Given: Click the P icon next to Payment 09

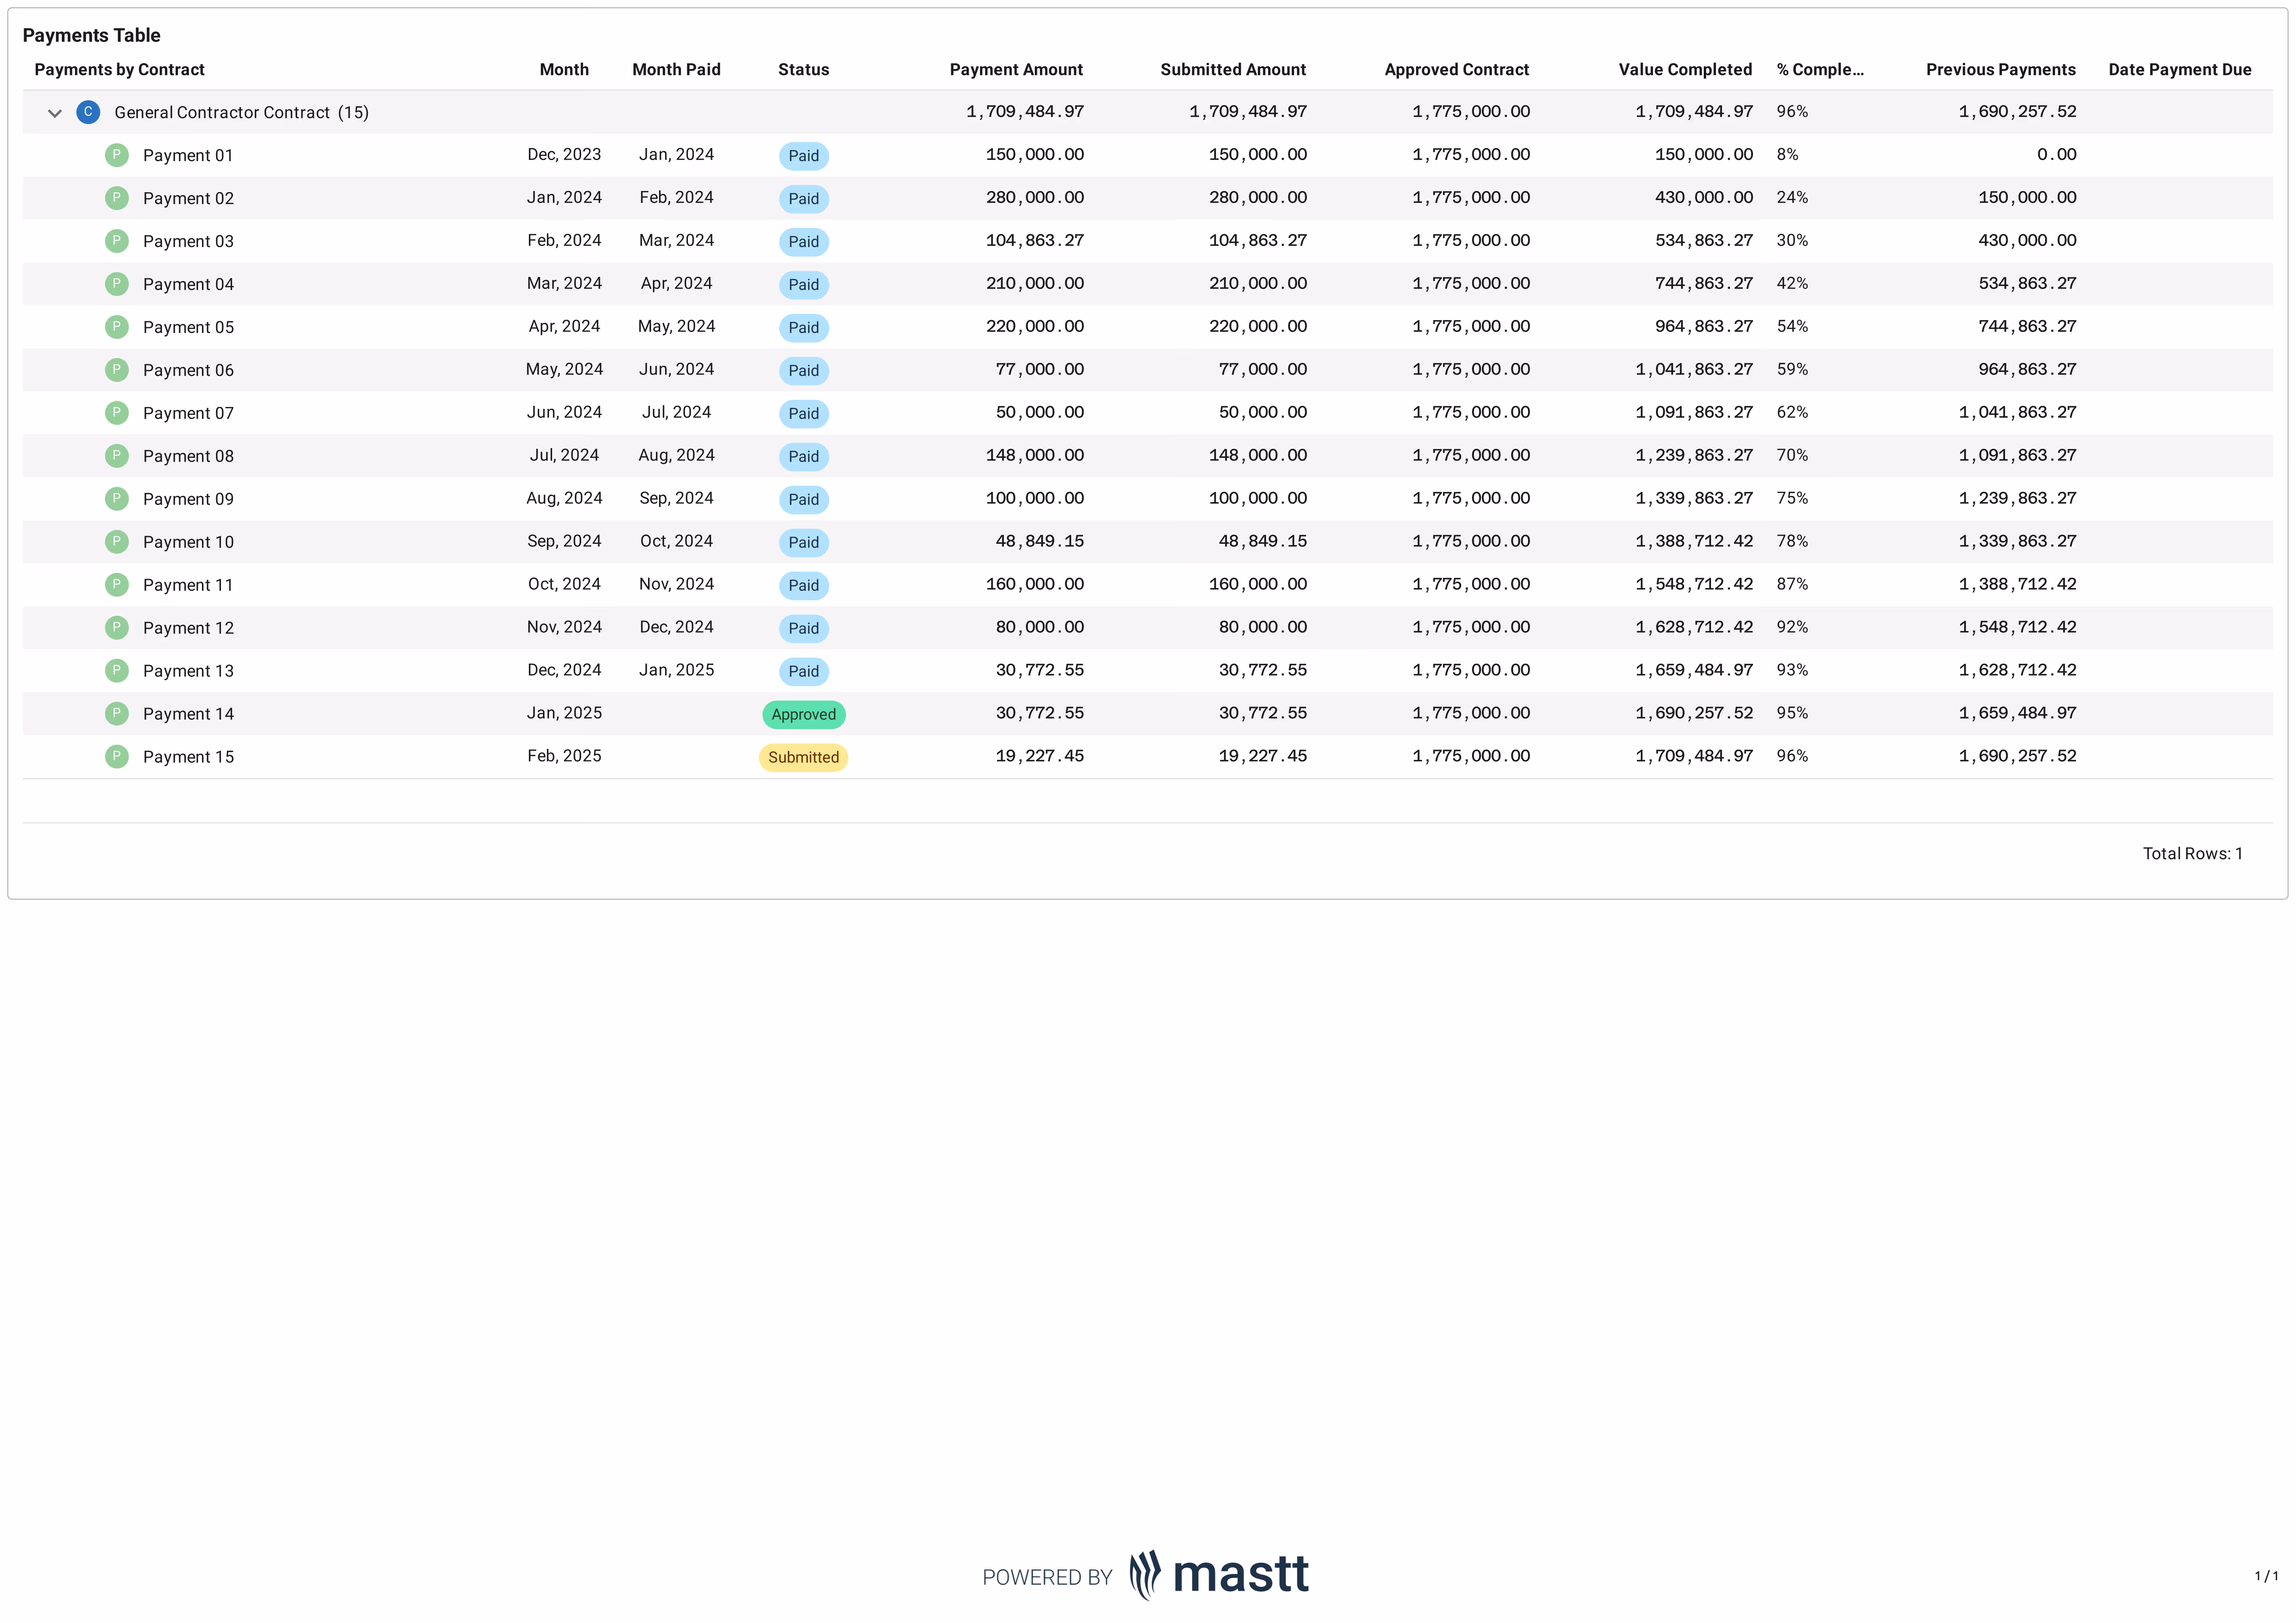Looking at the screenshot, I should [x=117, y=499].
